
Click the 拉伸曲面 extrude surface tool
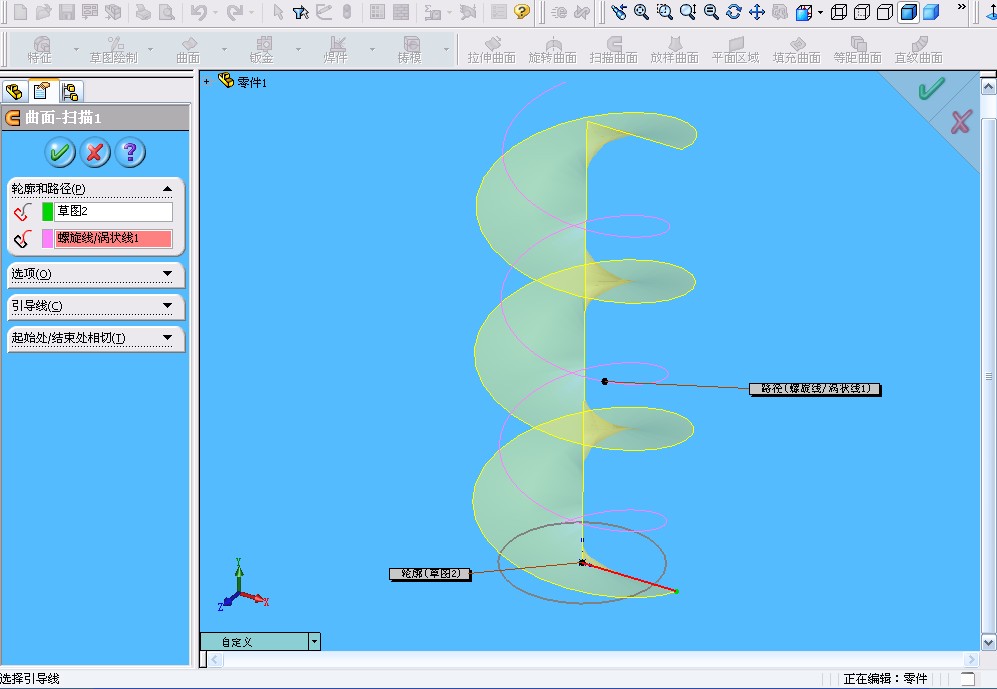click(492, 50)
